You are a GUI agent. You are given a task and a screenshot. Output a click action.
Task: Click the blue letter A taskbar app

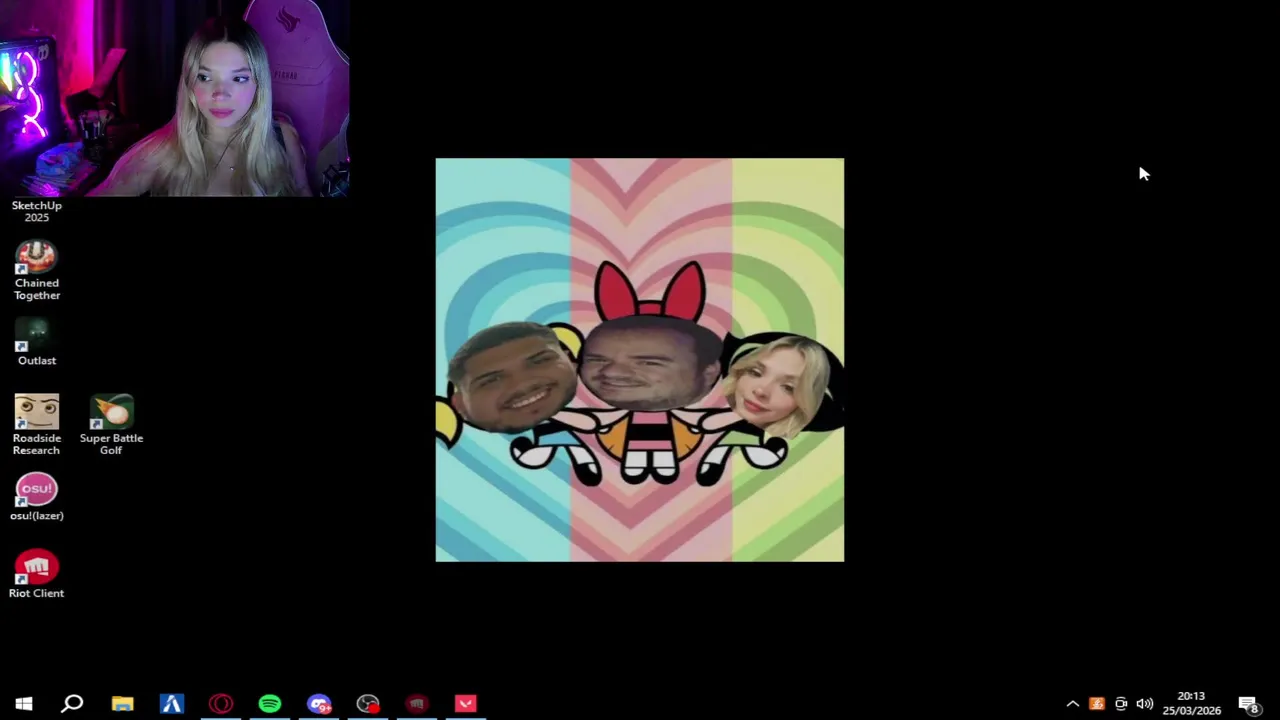point(172,704)
